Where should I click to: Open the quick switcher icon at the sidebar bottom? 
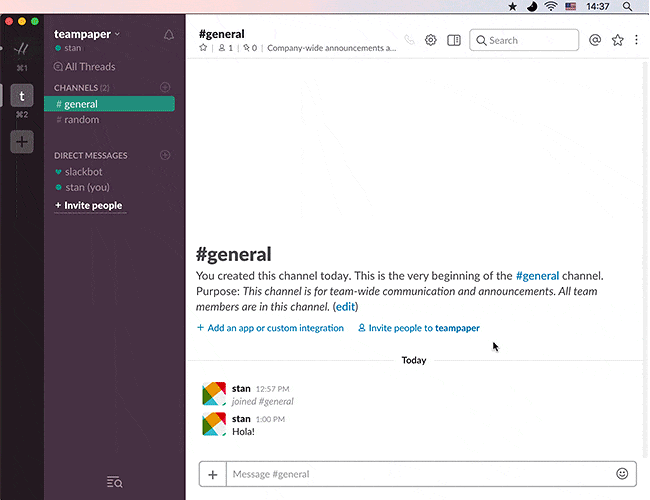[x=114, y=482]
